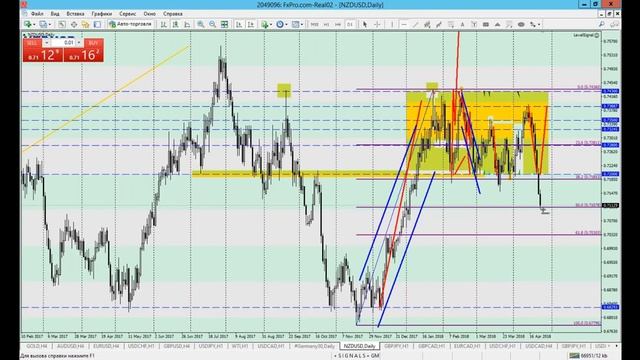Open the Сервис menu
The height and width of the screenshot is (360, 640).
click(x=128, y=14)
